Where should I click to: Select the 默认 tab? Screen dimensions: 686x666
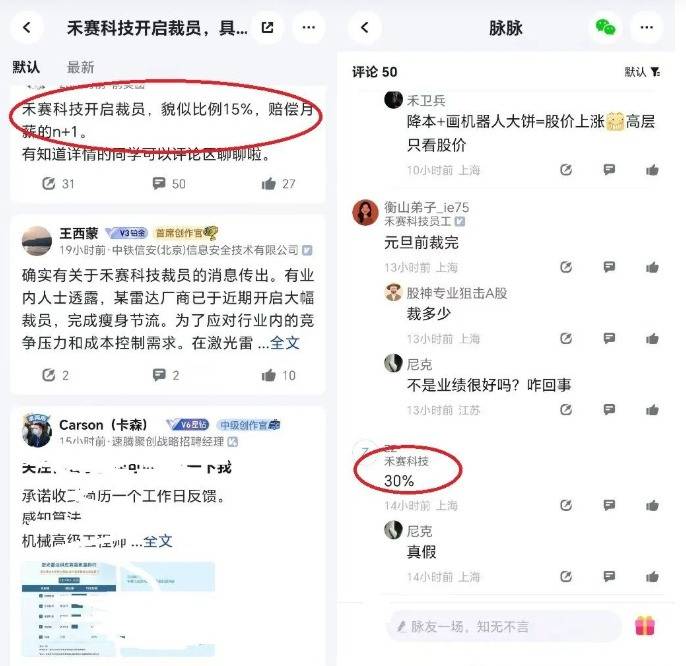tap(26, 67)
